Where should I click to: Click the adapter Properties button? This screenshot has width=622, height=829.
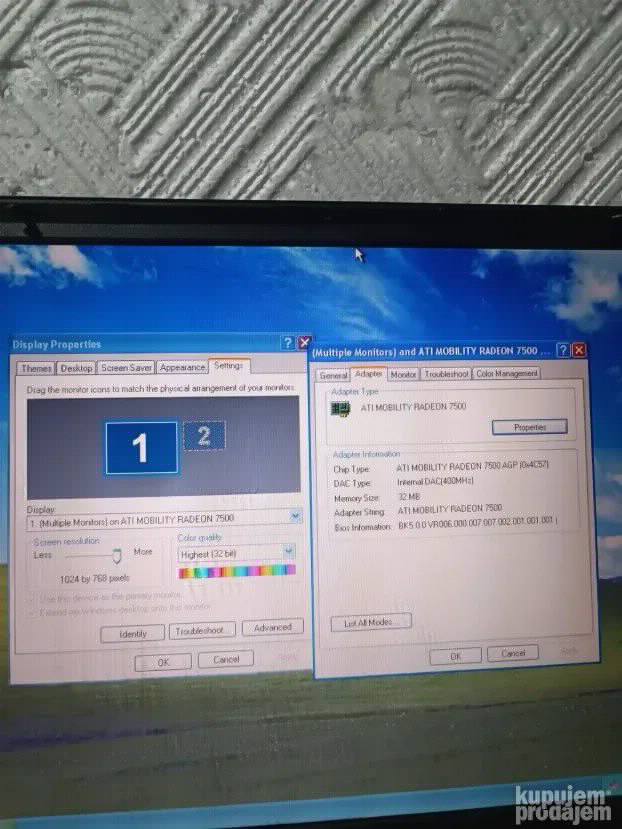pyautogui.click(x=529, y=427)
